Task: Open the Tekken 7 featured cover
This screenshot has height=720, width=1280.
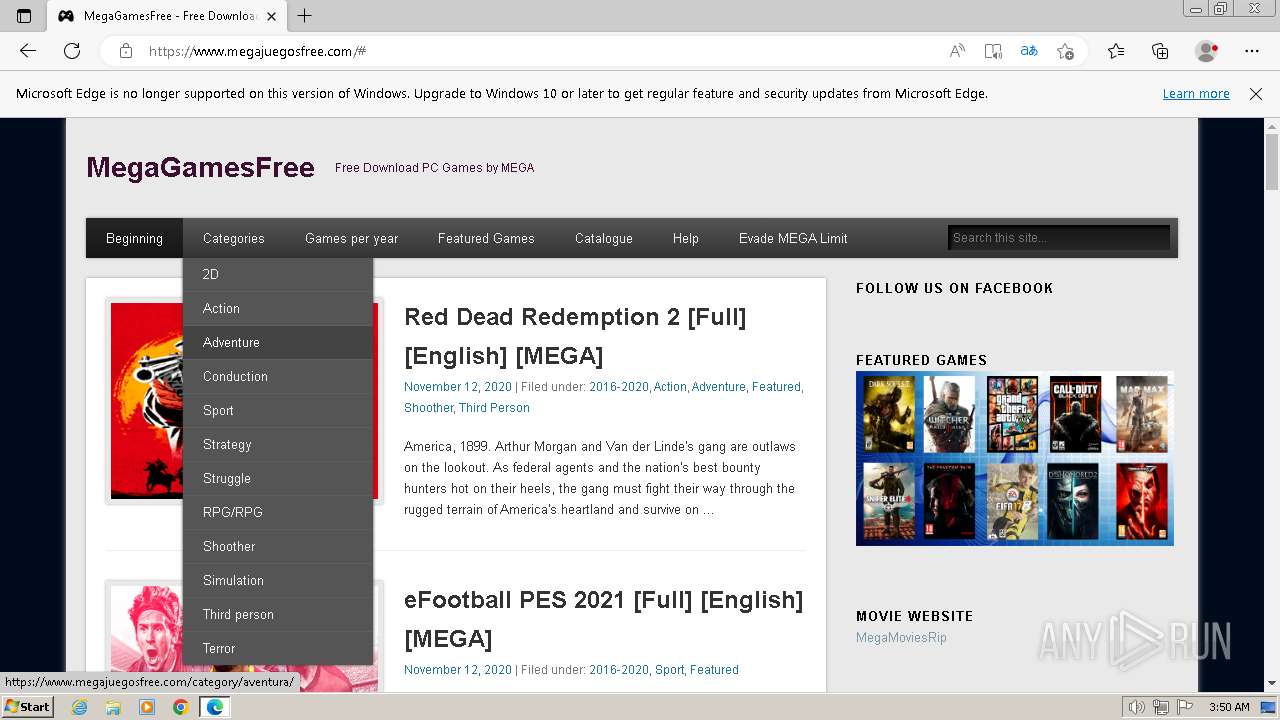Action: (x=1142, y=502)
